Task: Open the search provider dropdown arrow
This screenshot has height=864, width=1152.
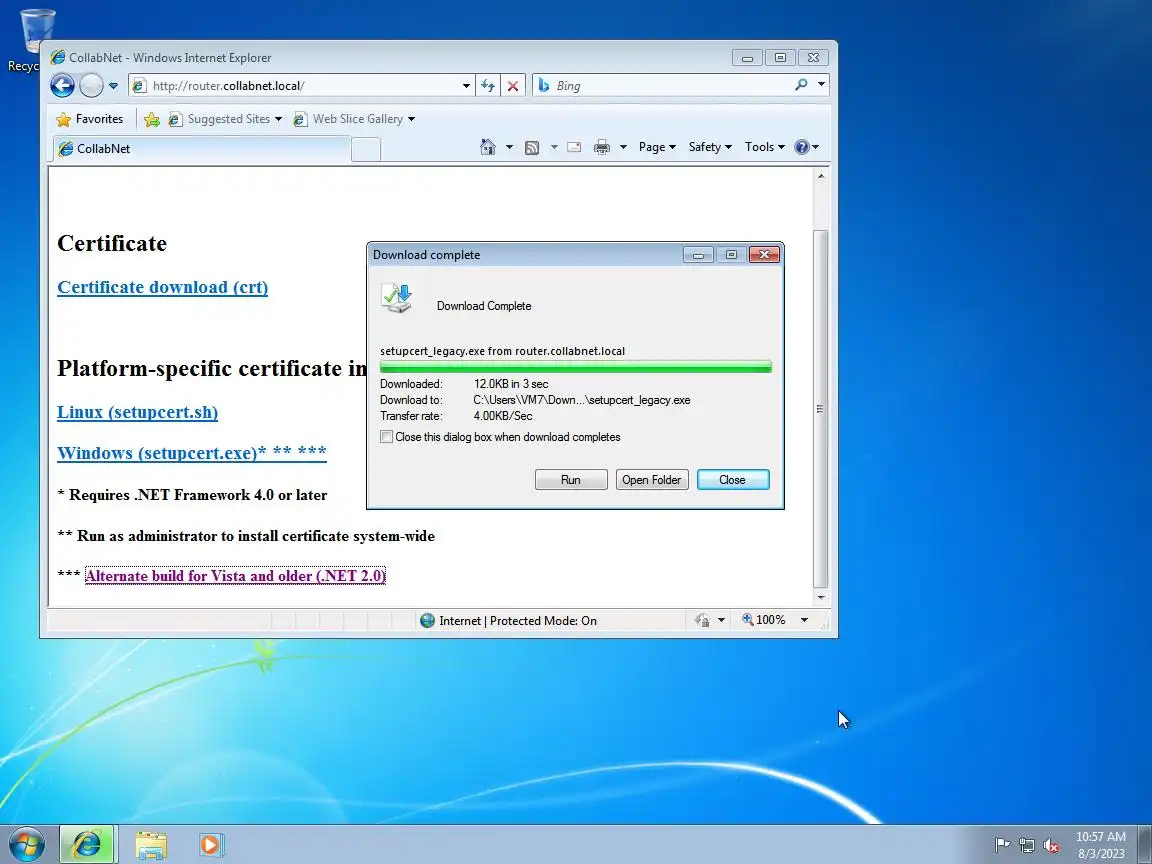Action: (821, 85)
